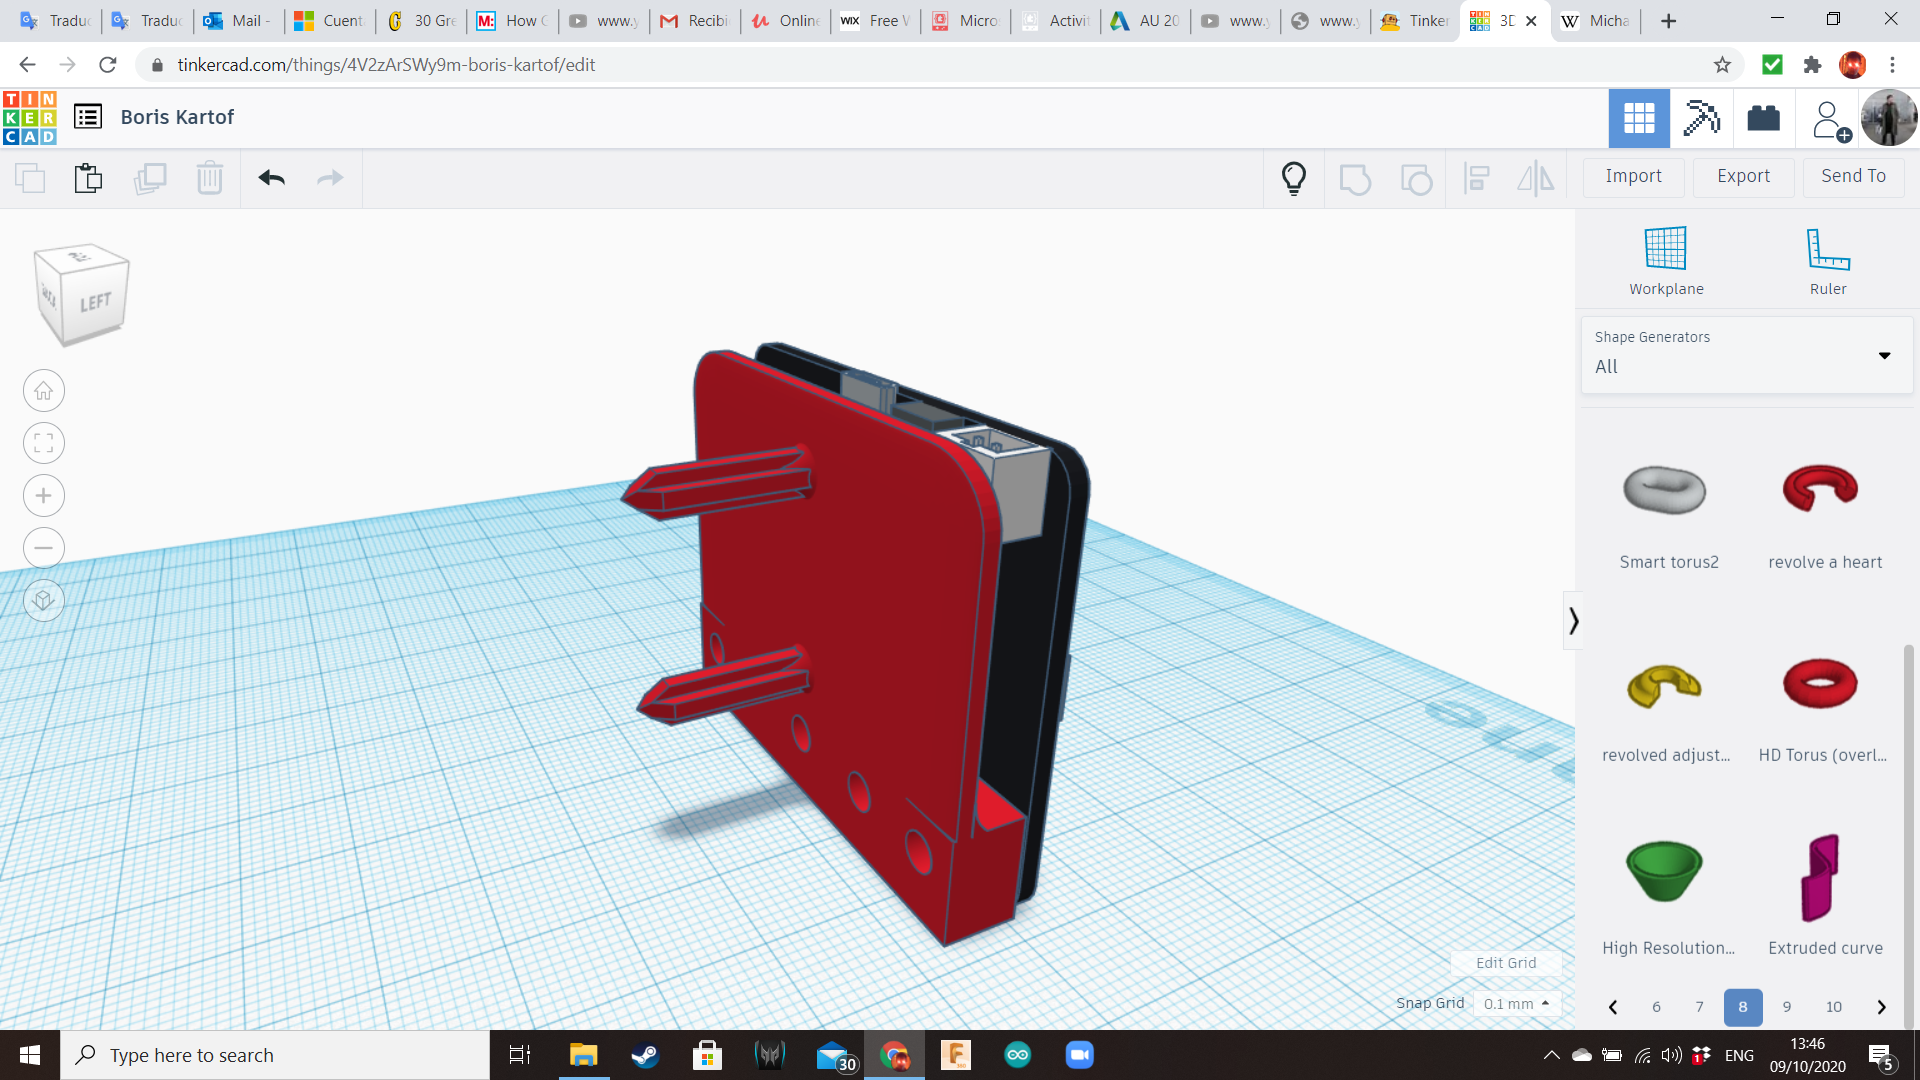Pick the red HD Torus shape

(x=1820, y=684)
